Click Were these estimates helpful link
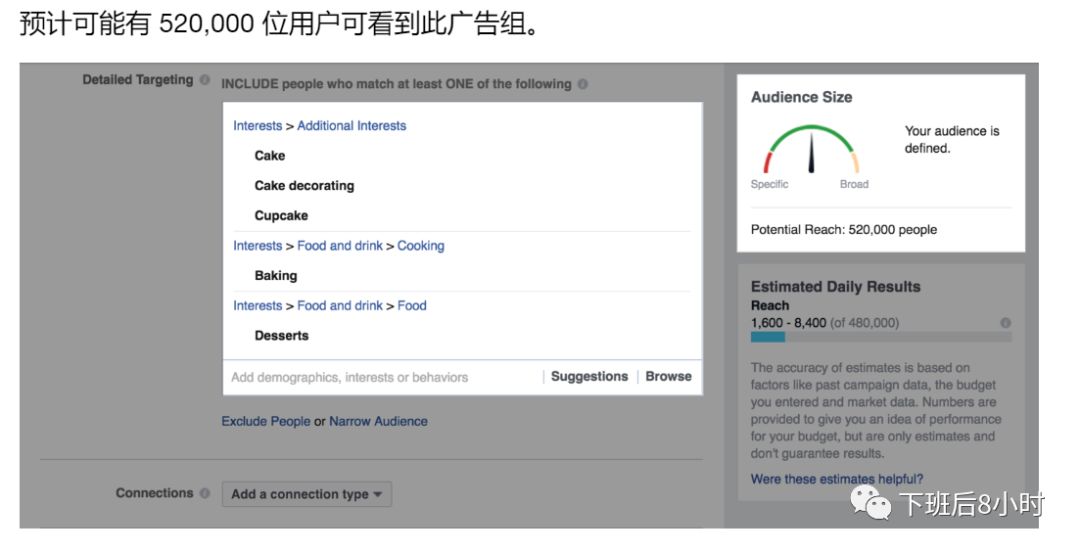The image size is (1080, 552). 837,479
